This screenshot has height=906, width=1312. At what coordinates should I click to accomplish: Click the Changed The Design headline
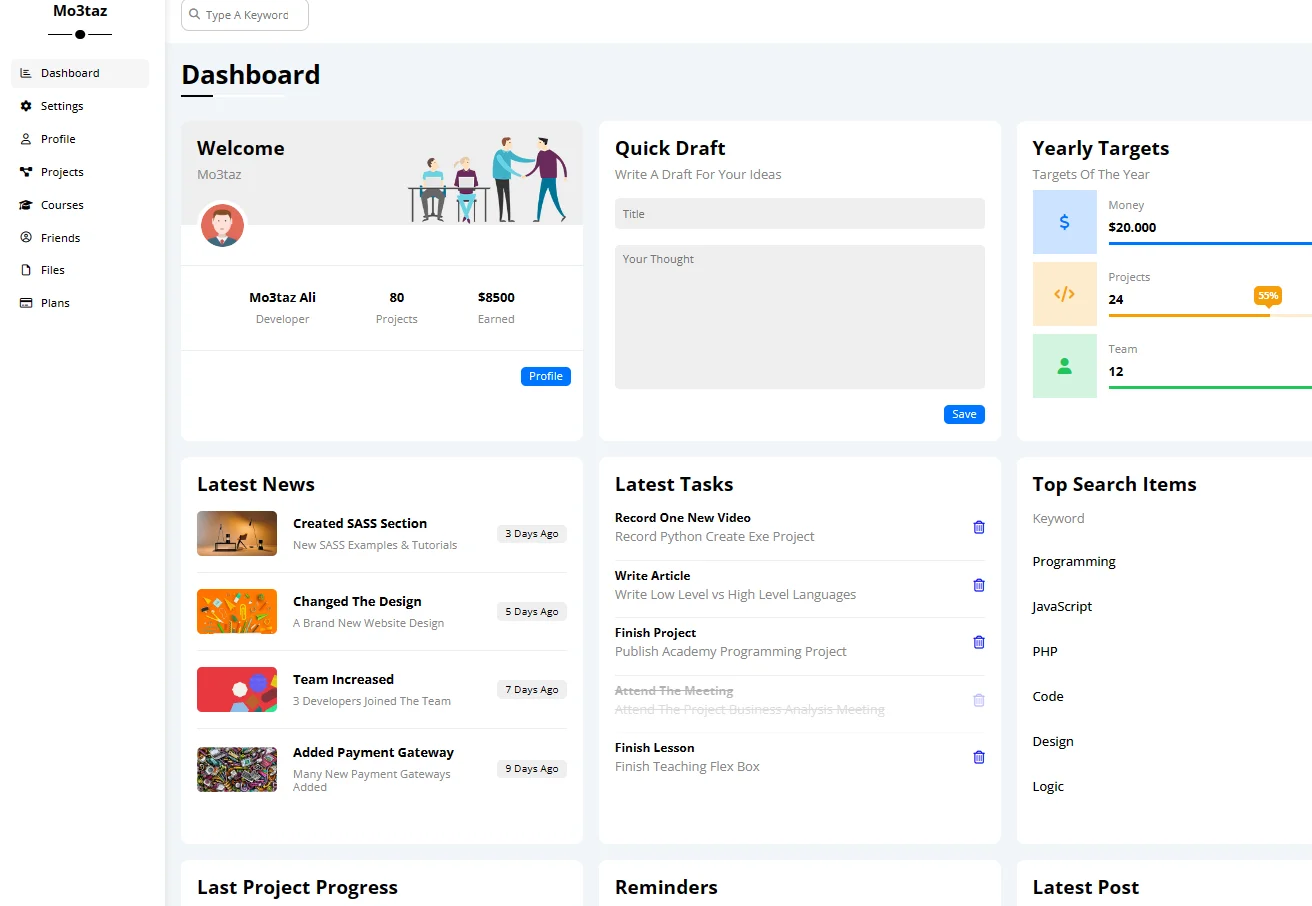(x=357, y=602)
